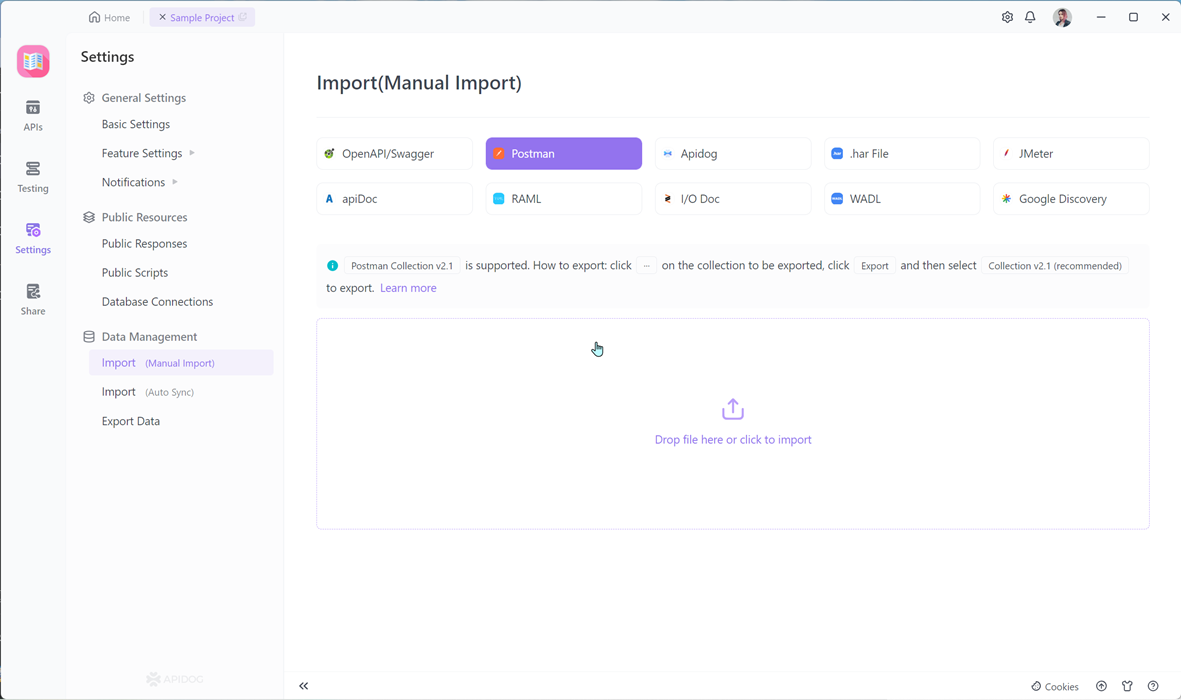Choose WADL import format
Screen dimensions: 1181x700
pyautogui.click(x=902, y=199)
